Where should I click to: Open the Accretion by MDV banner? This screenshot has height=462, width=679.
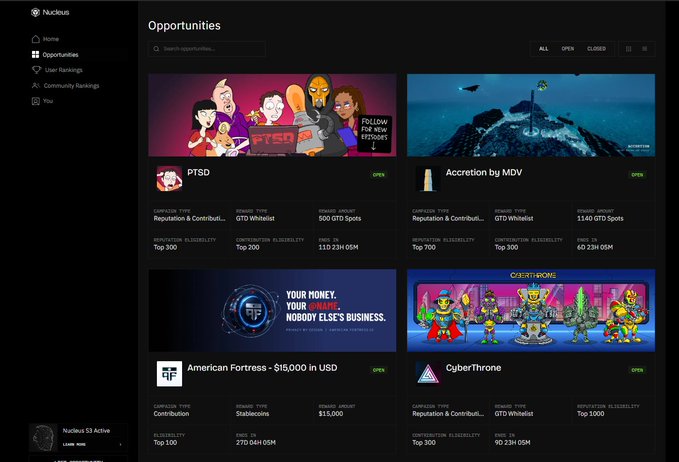(531, 115)
